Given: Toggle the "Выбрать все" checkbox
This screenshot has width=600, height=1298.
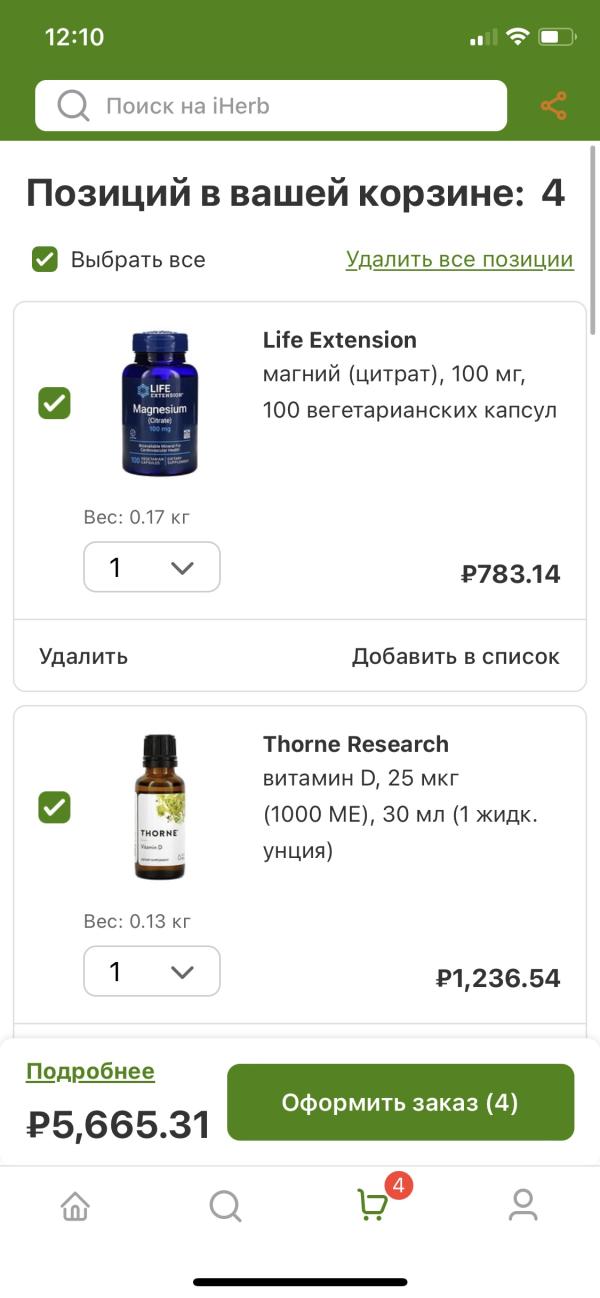Looking at the screenshot, I should click(x=44, y=260).
